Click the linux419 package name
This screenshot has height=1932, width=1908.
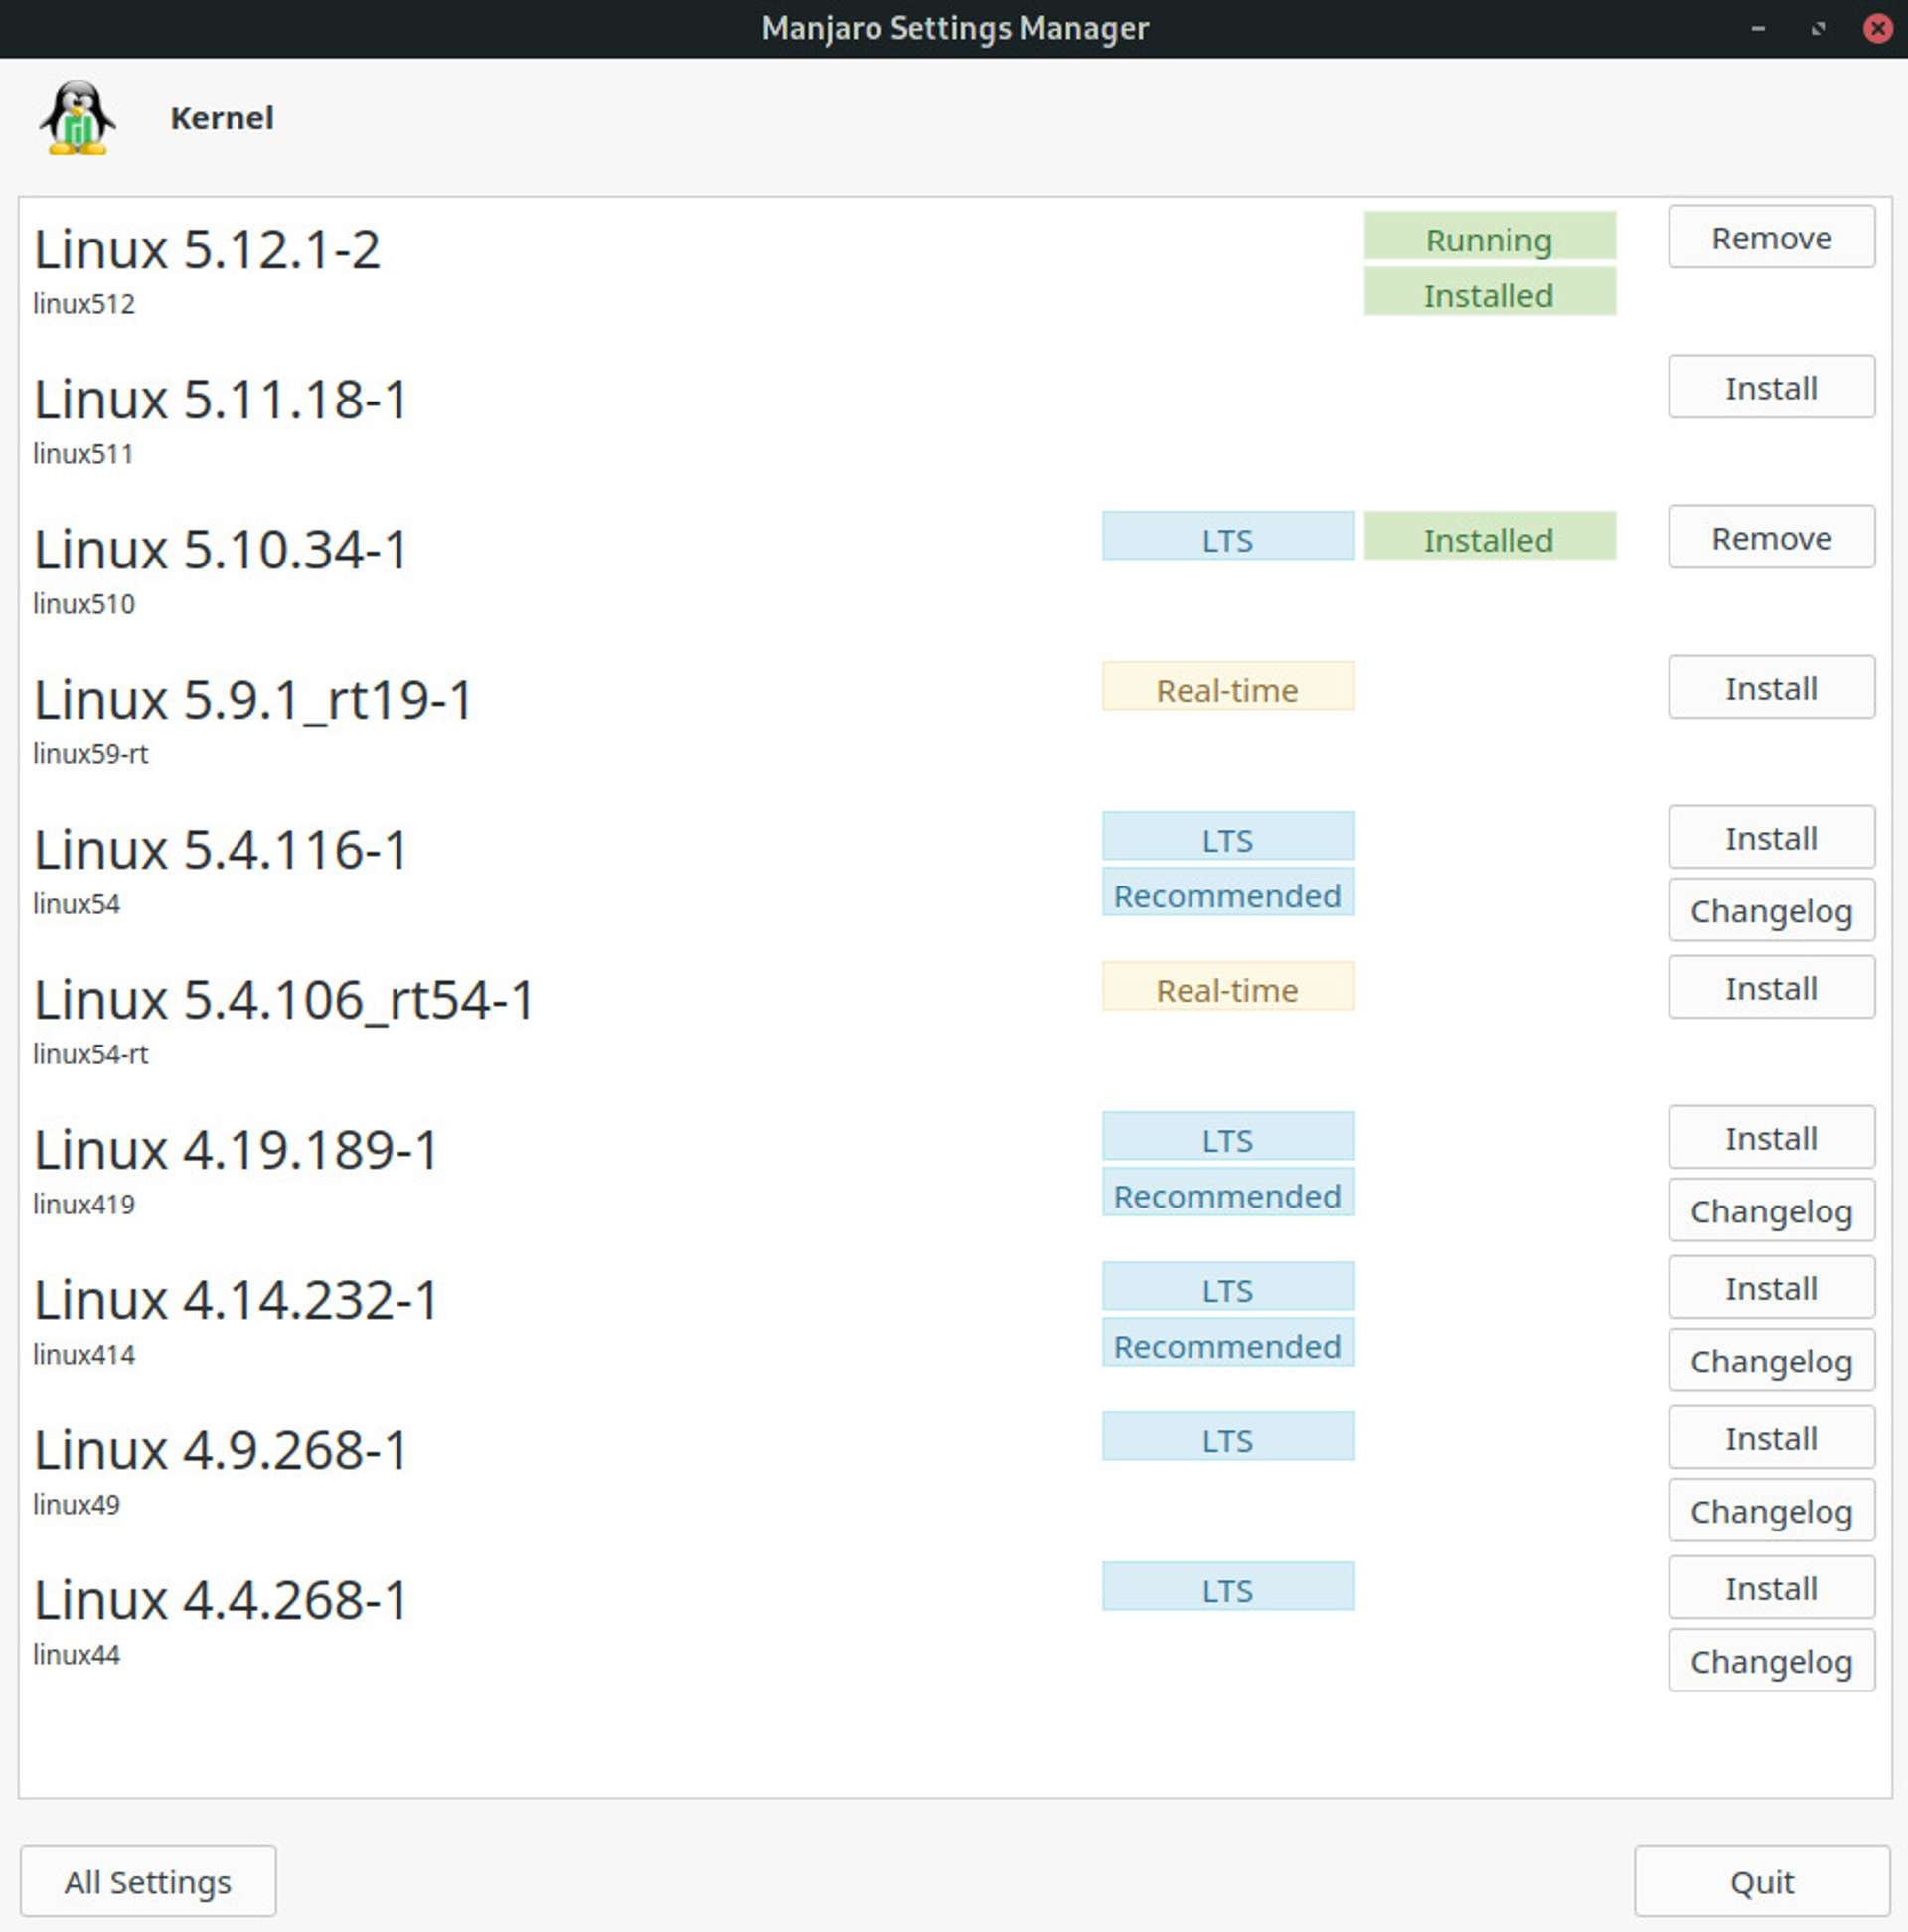tap(84, 1204)
